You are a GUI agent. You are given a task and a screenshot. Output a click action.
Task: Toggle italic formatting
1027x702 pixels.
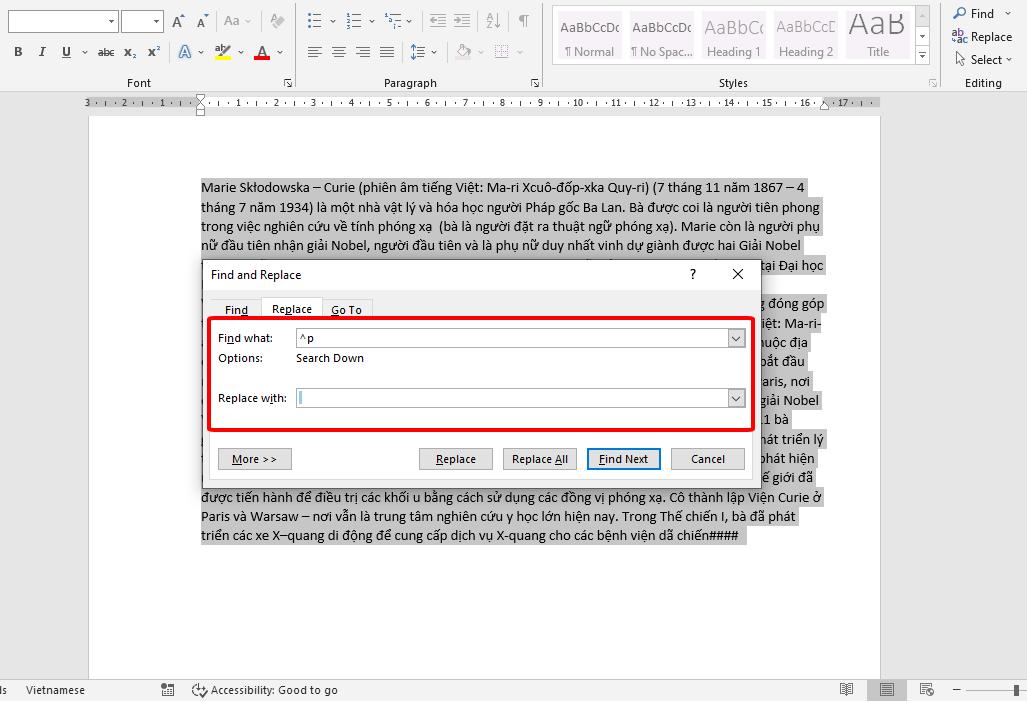(x=42, y=50)
